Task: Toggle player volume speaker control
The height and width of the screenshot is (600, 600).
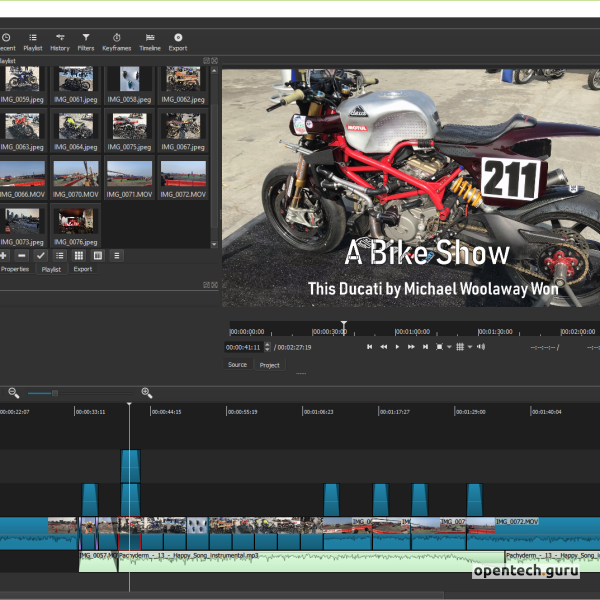Action: (481, 347)
